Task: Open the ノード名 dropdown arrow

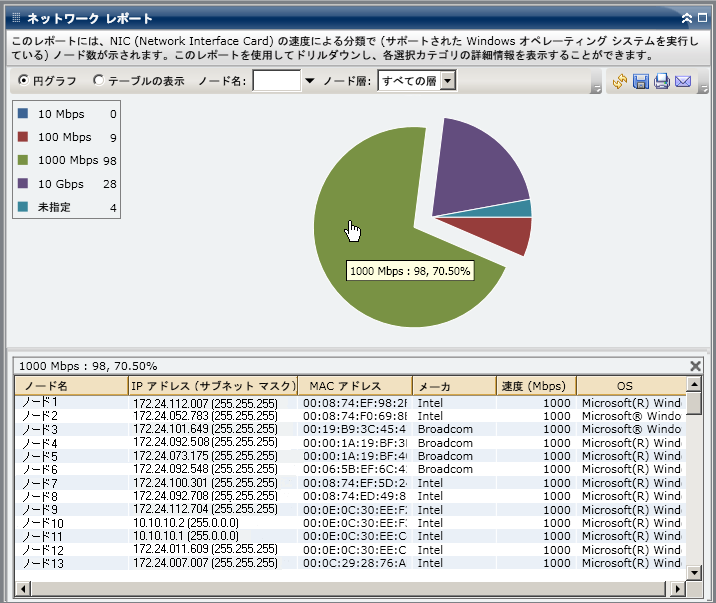Action: pyautogui.click(x=309, y=81)
